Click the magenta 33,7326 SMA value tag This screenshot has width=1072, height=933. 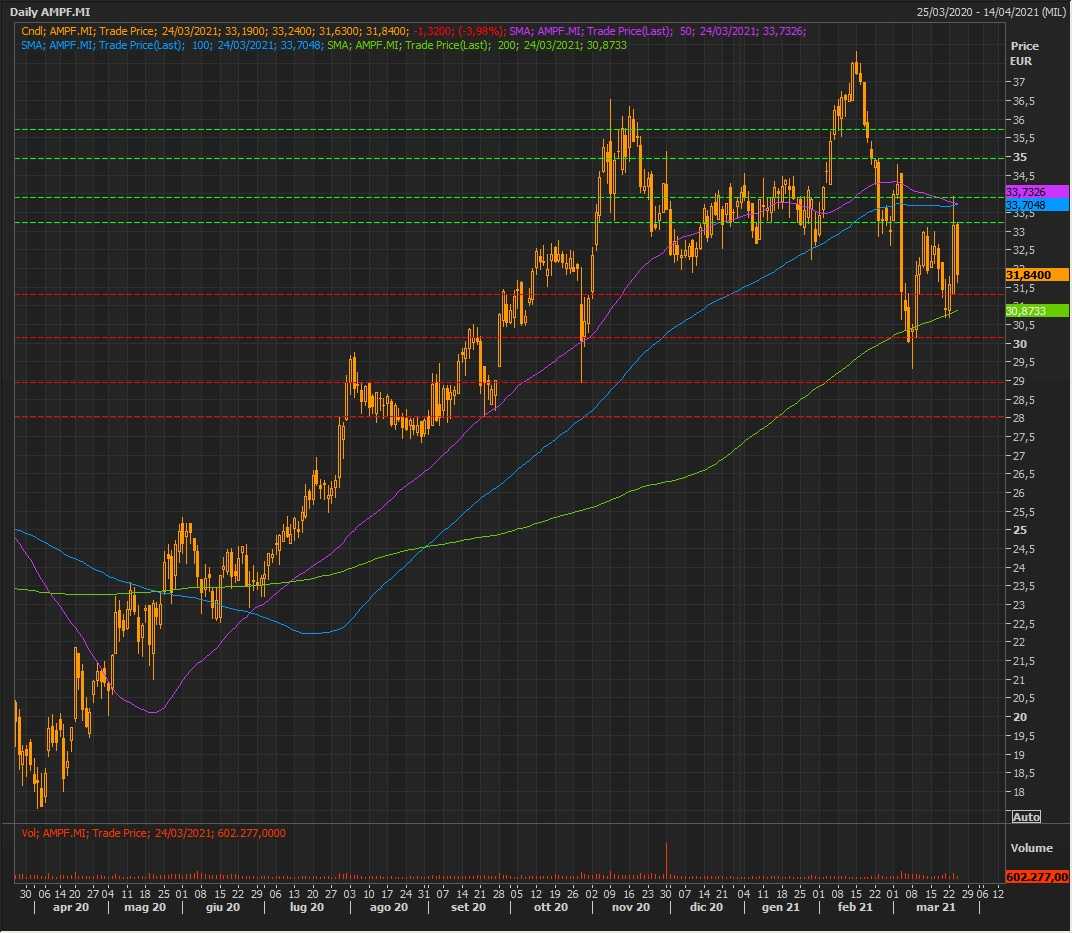point(1026,191)
